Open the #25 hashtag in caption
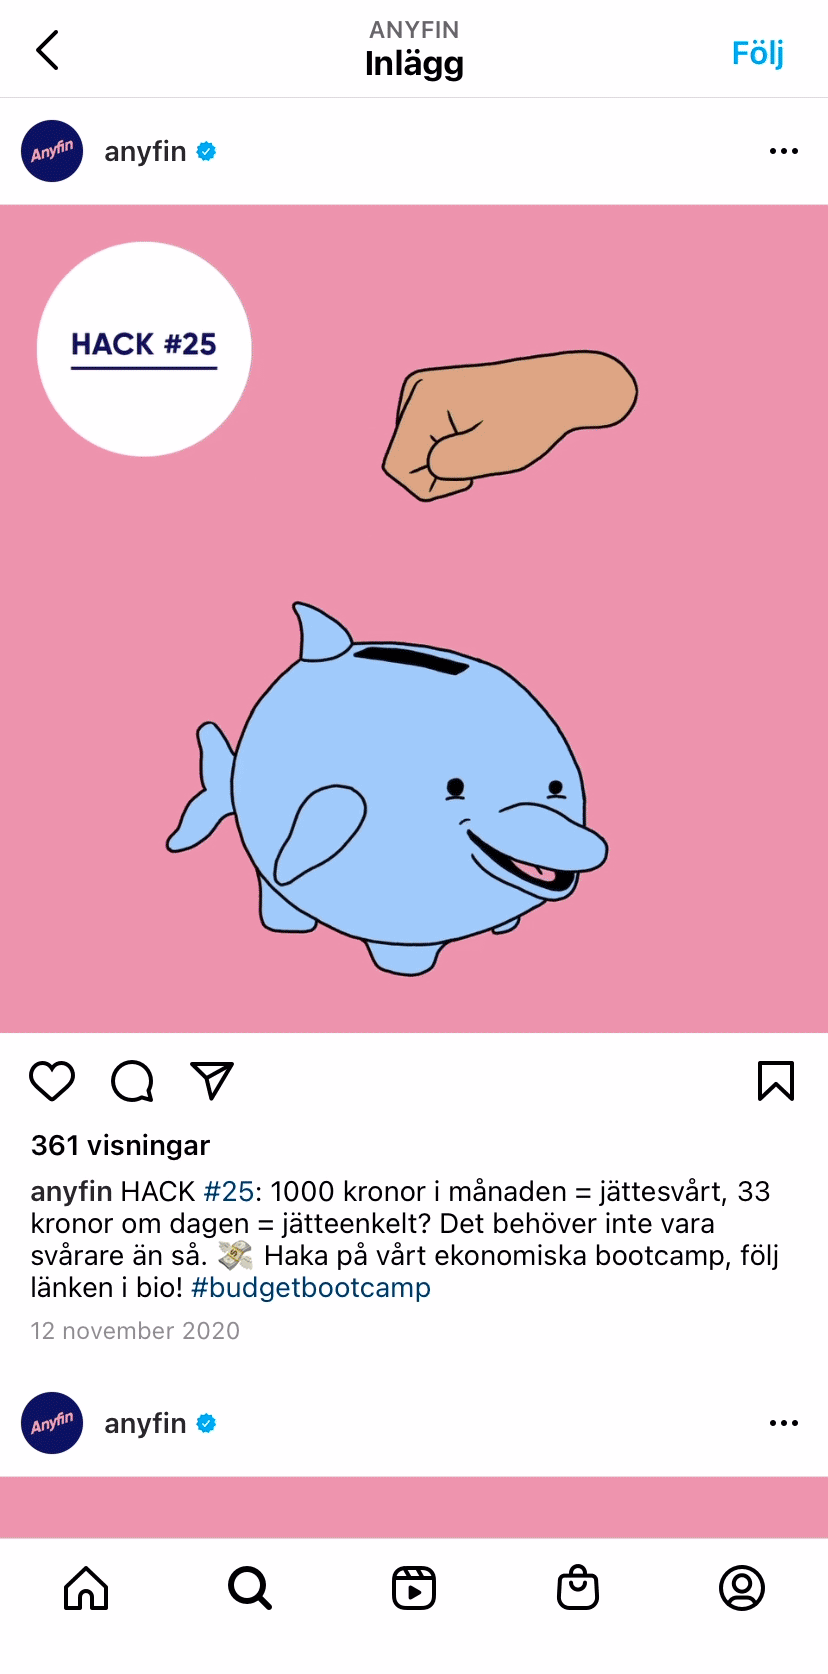This screenshot has height=1674, width=828. point(229,1191)
